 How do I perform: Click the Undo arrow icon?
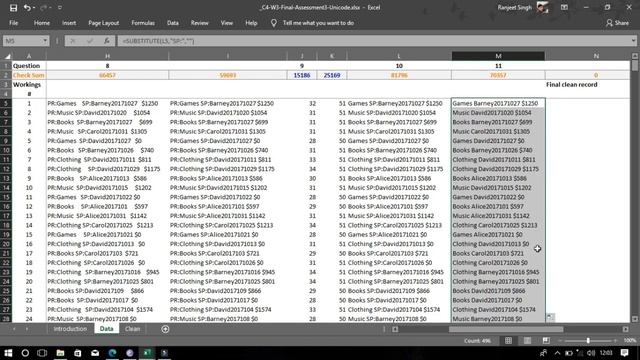[27, 8]
